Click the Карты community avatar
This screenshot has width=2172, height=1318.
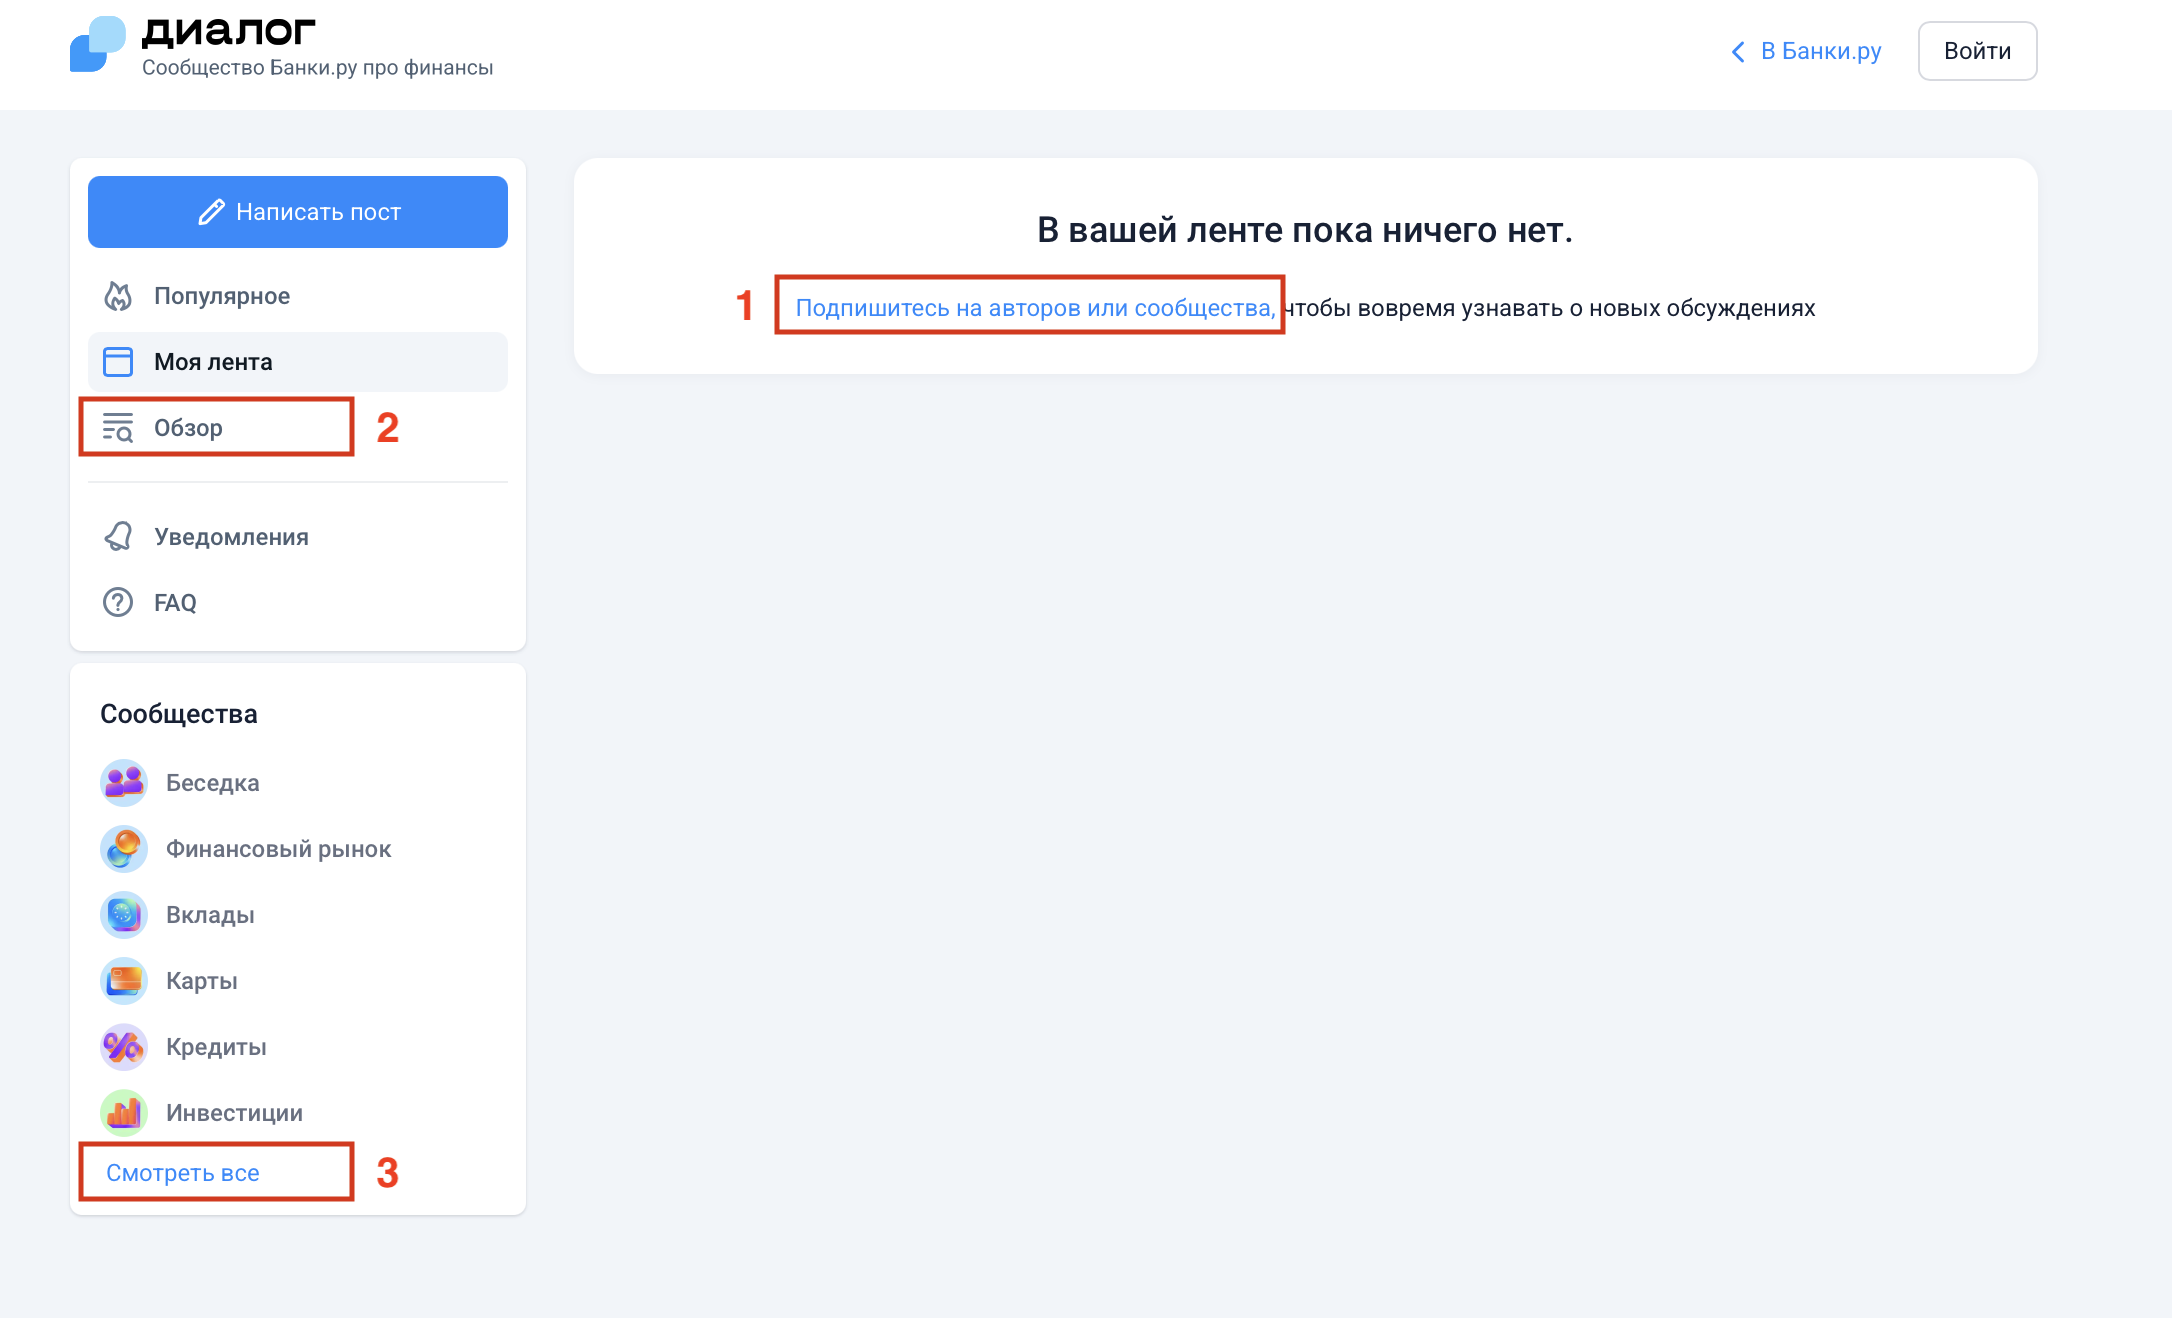click(x=124, y=981)
